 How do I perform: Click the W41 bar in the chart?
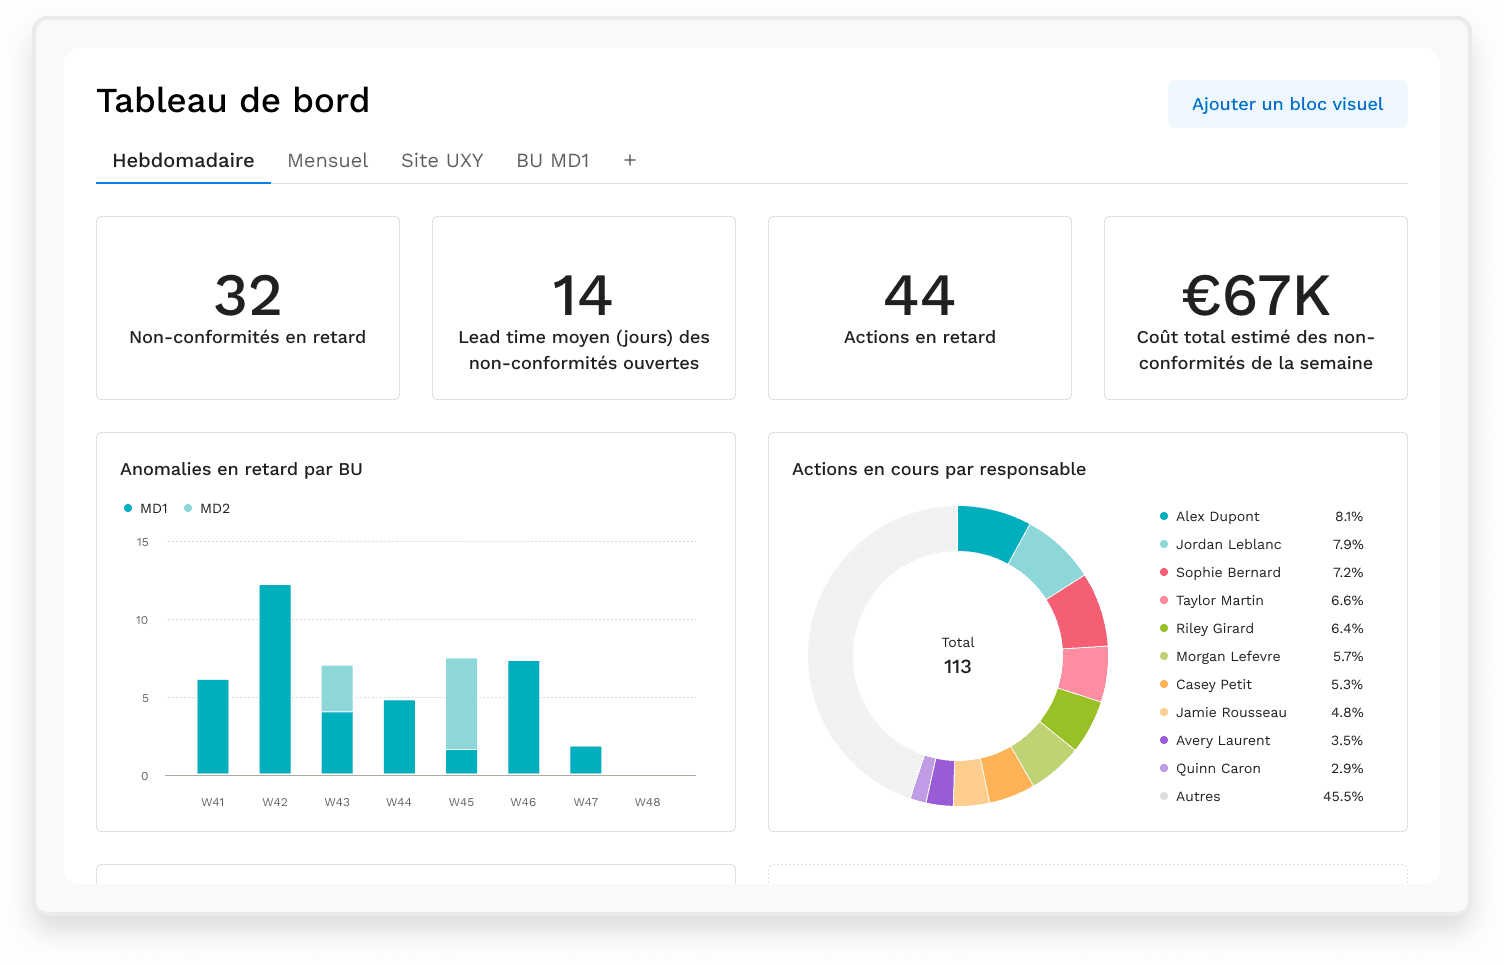click(x=213, y=727)
